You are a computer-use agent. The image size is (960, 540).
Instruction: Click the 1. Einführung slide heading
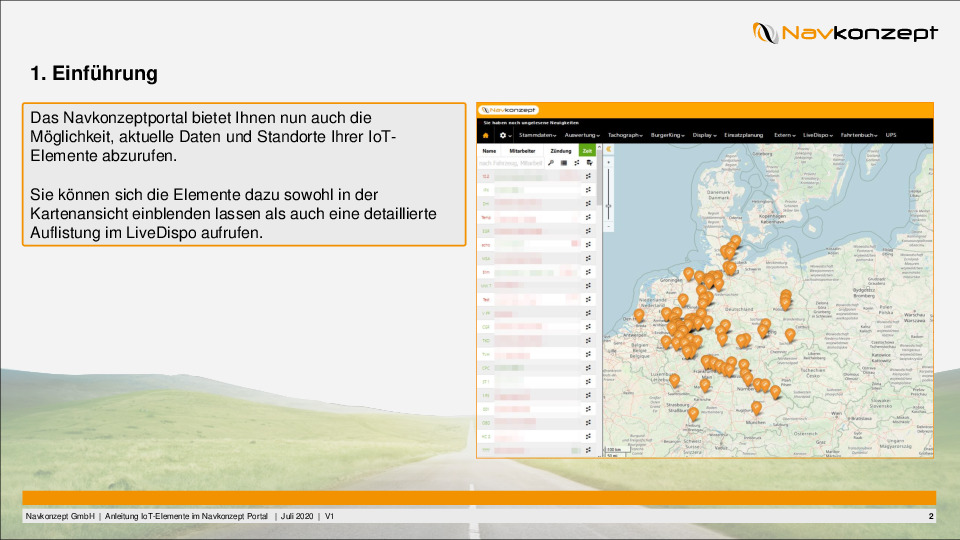coord(94,73)
